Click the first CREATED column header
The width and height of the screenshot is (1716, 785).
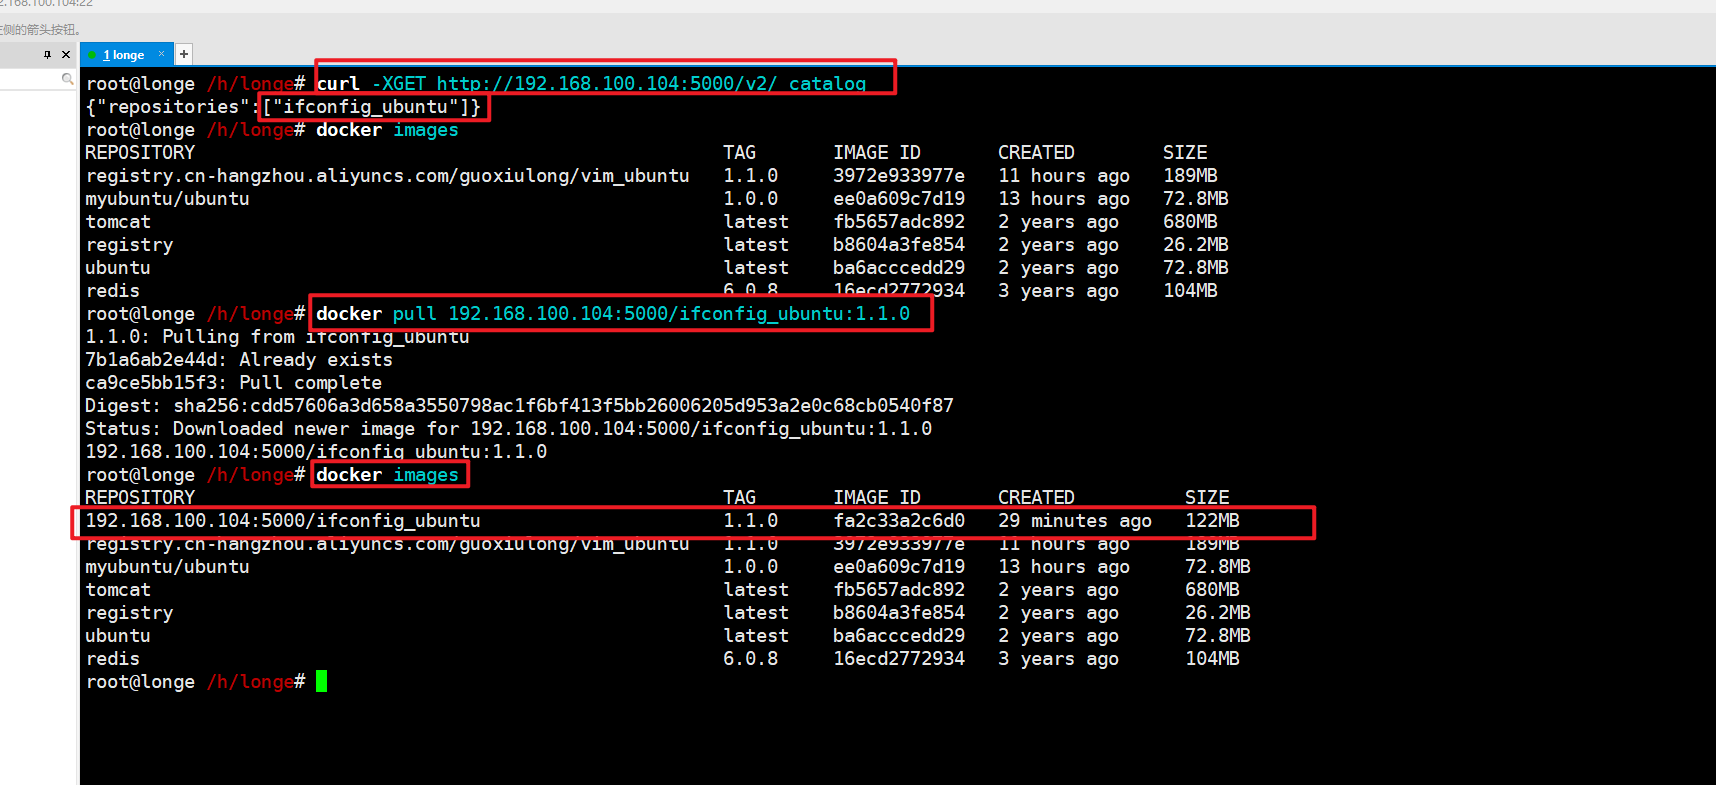click(x=1036, y=153)
